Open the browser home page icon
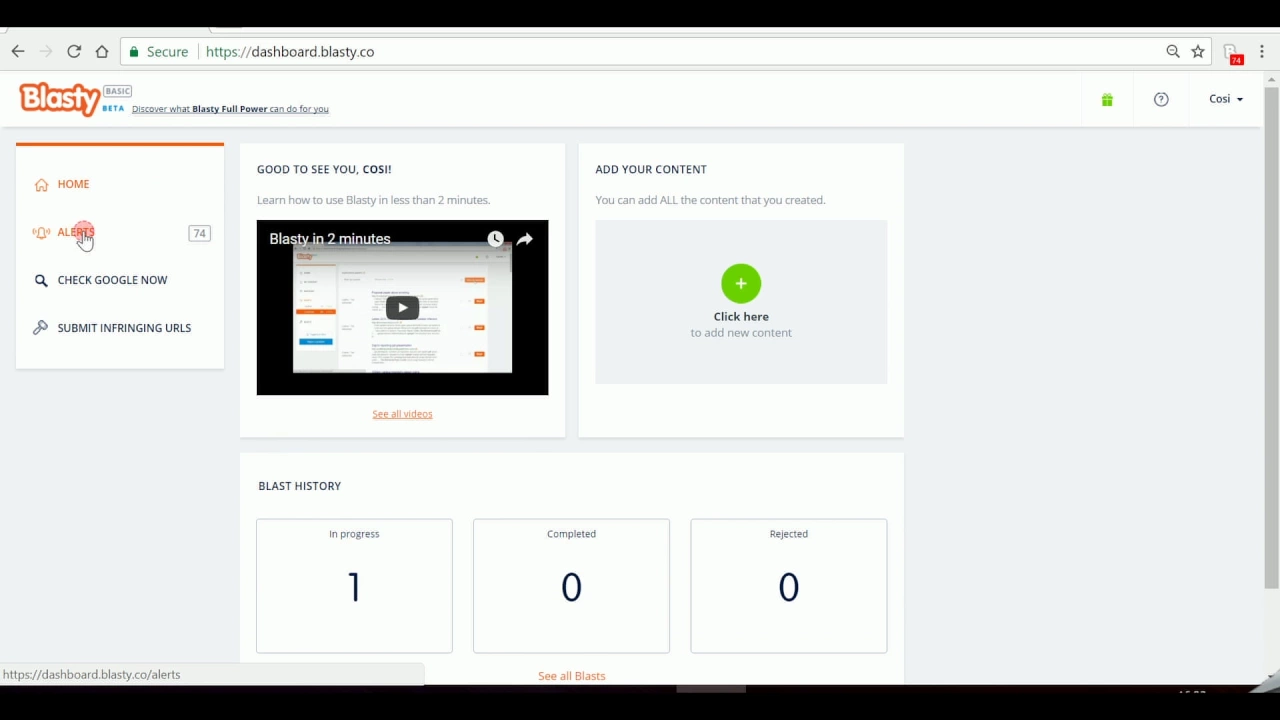 point(102,51)
